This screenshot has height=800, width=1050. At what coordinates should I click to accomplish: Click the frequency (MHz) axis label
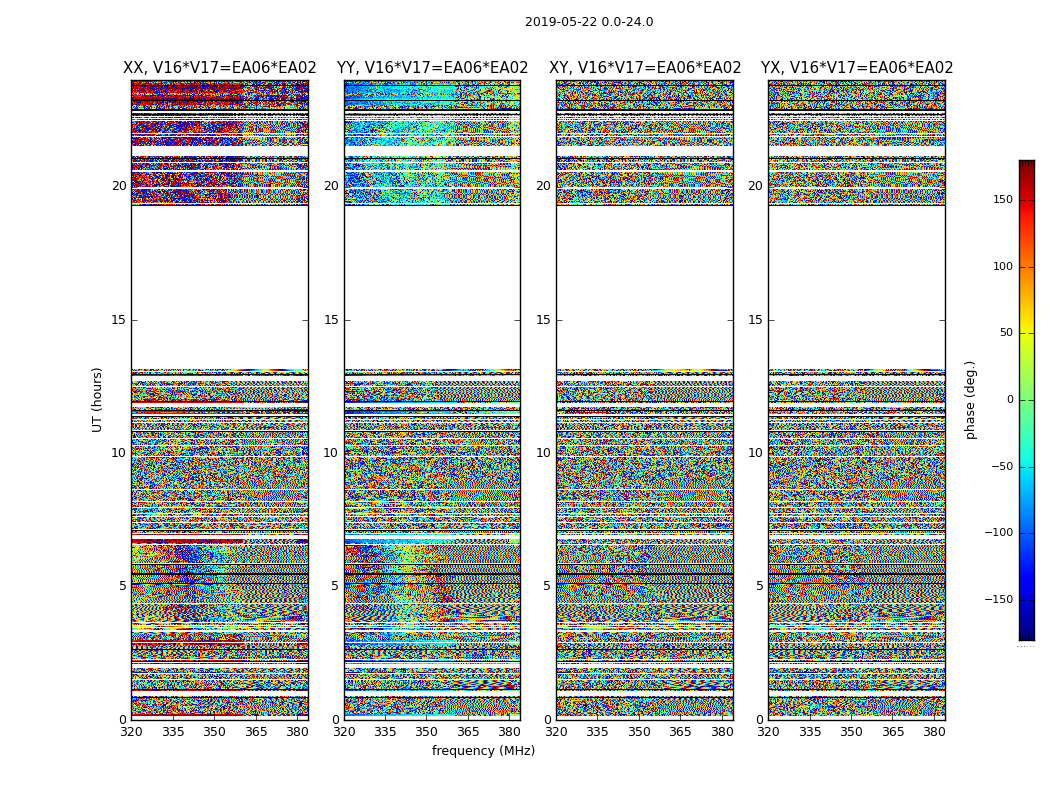pos(483,750)
